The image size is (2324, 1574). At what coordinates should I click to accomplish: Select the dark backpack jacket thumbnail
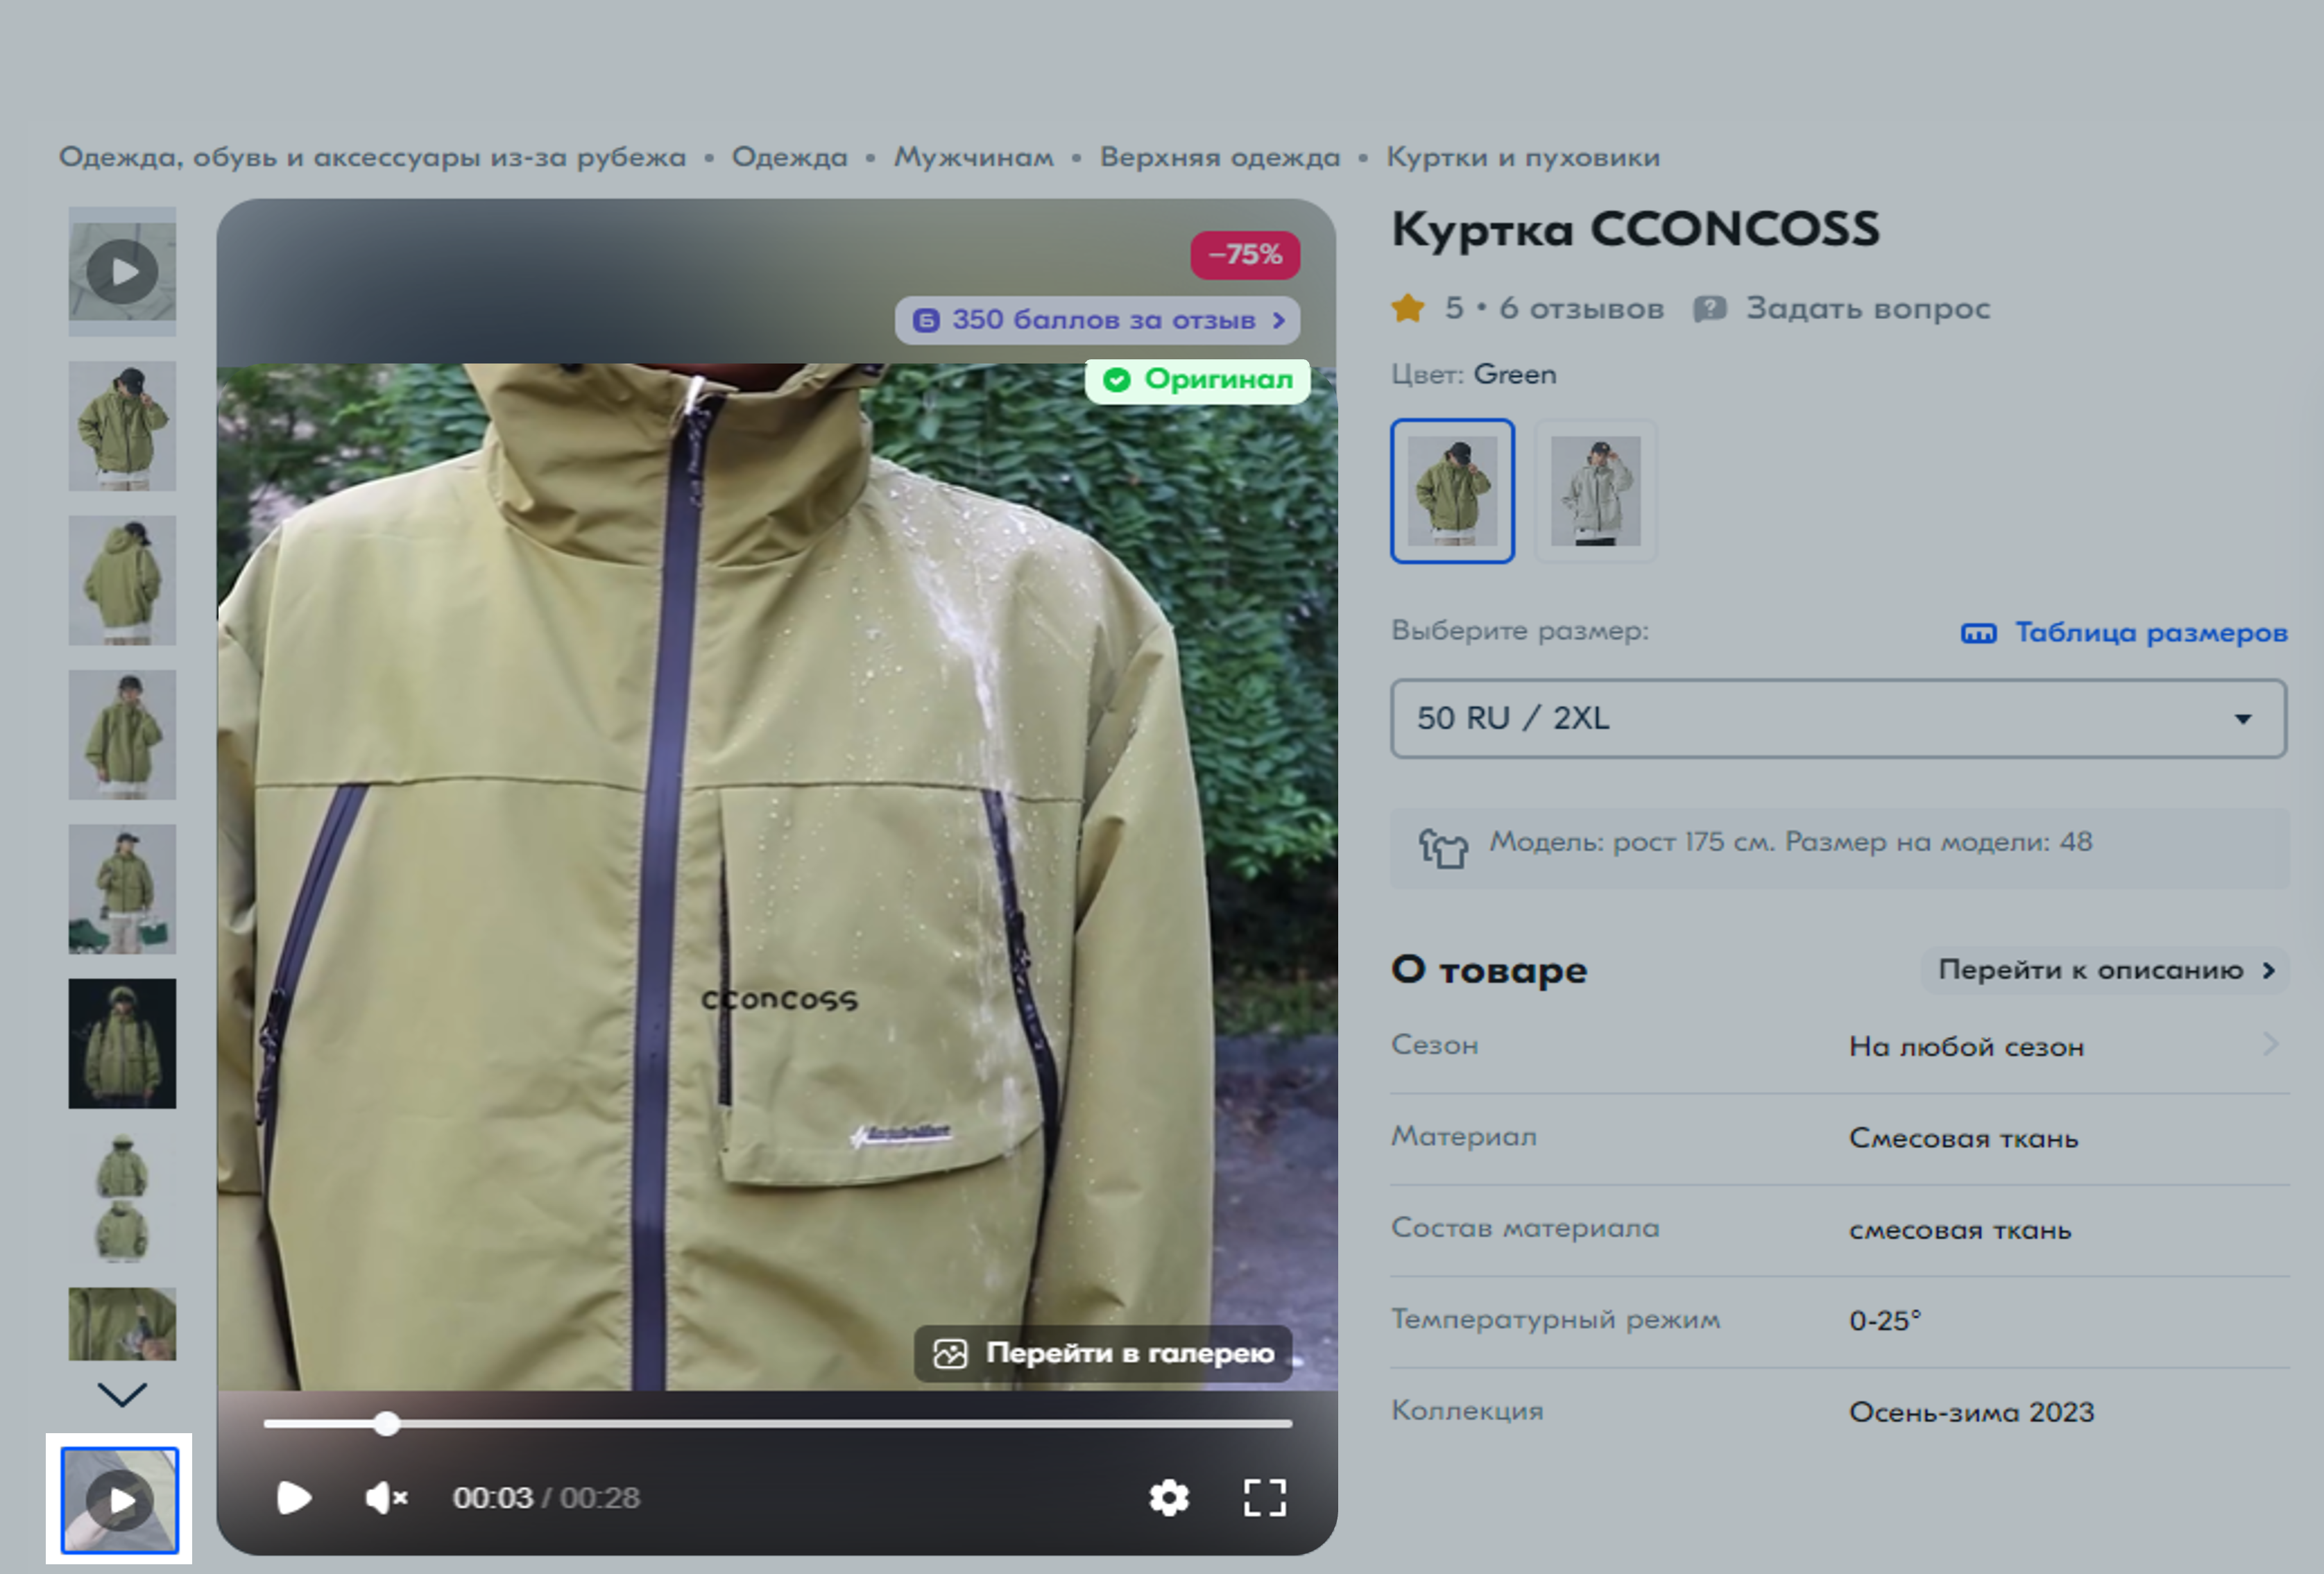[122, 1043]
